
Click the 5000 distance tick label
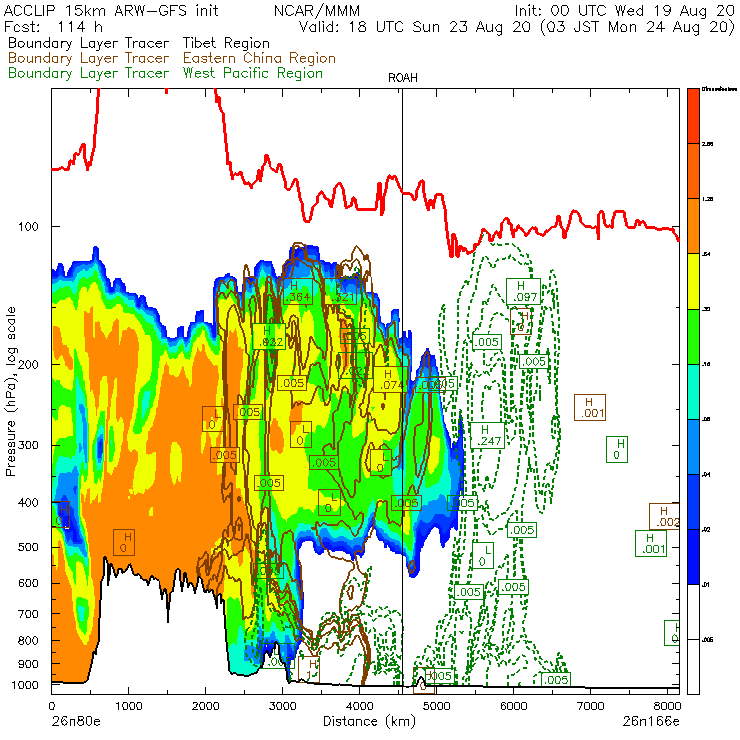point(437,706)
